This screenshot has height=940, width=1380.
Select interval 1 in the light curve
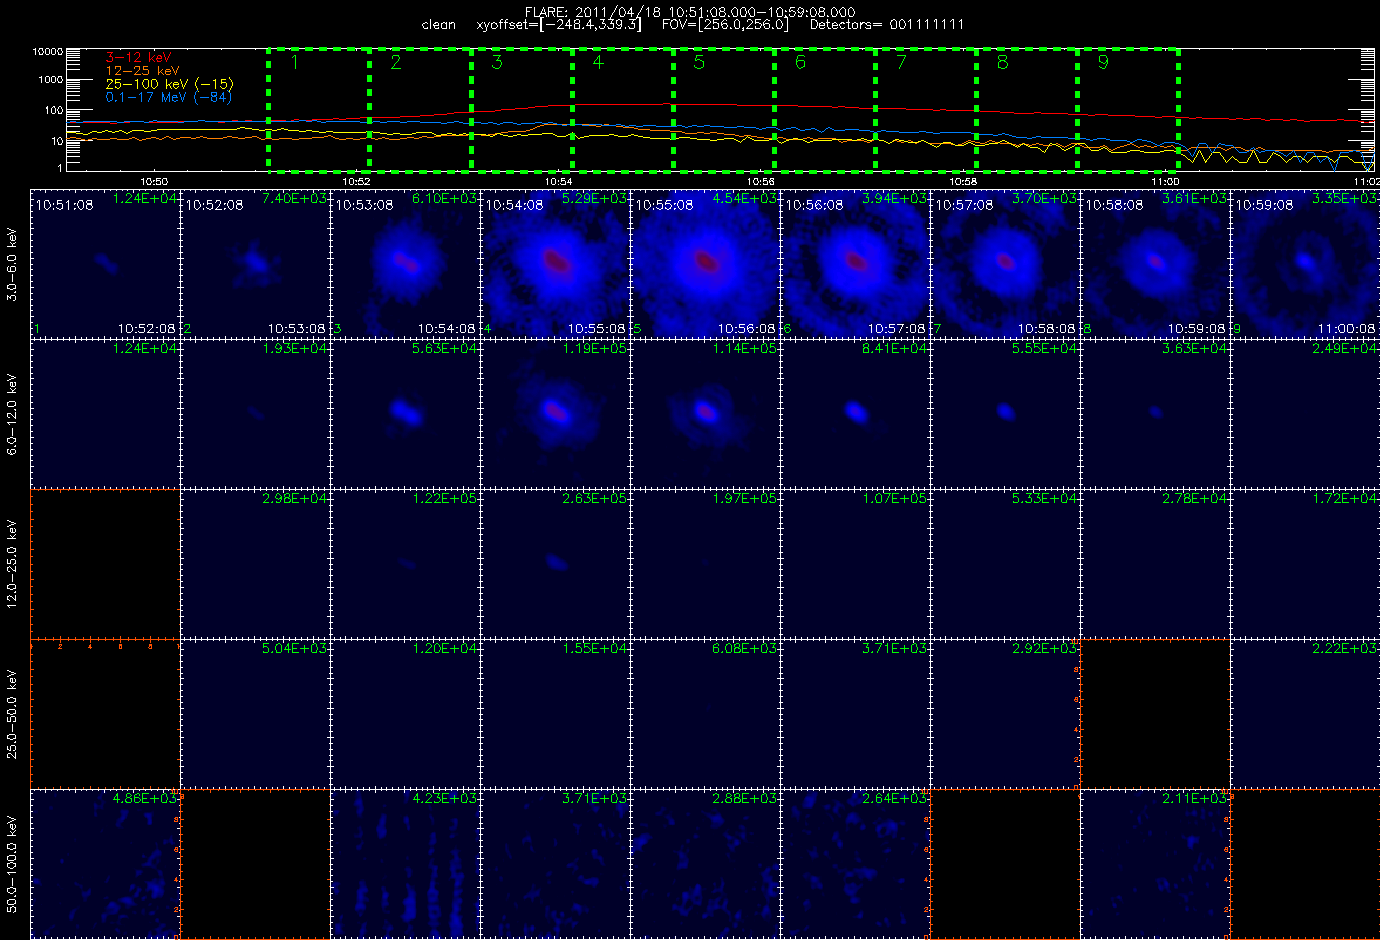click(x=318, y=108)
